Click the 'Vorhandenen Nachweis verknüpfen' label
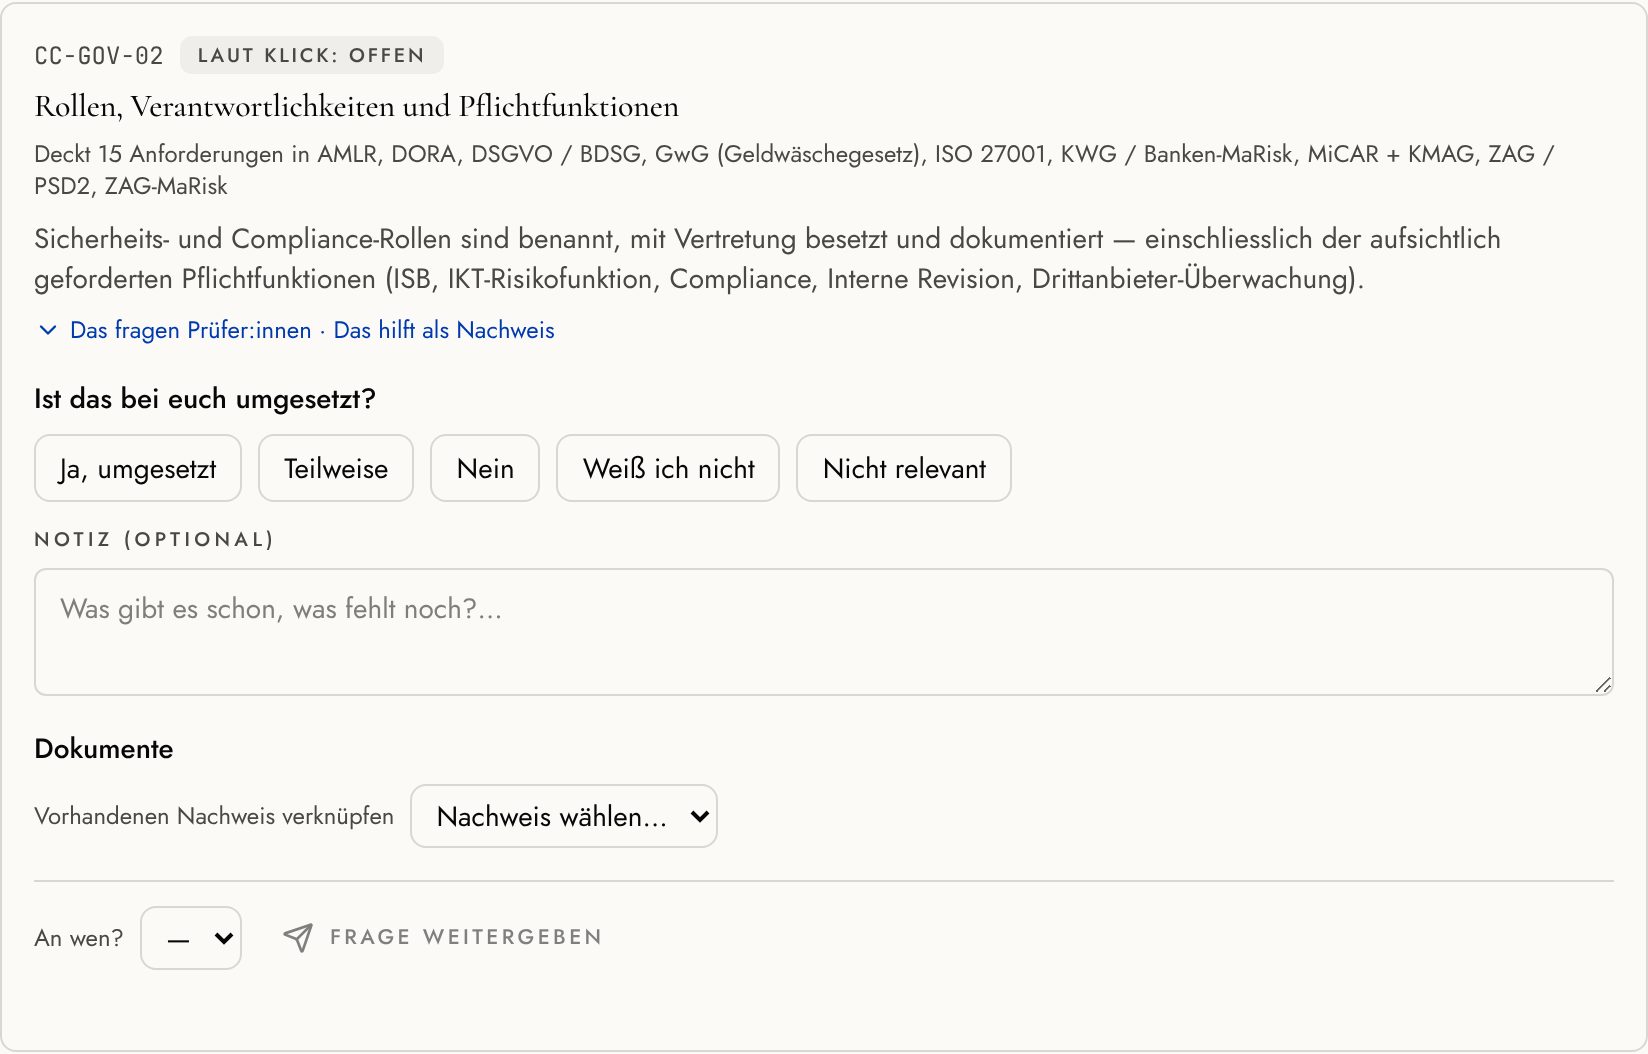The width and height of the screenshot is (1648, 1054). (214, 816)
